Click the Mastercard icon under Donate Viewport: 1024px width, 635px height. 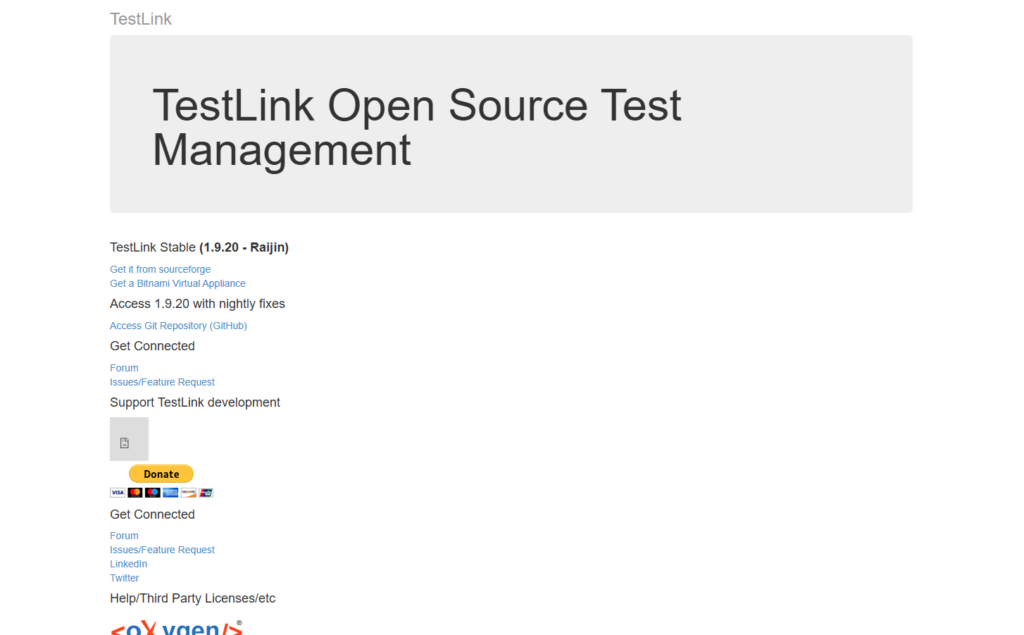coord(135,493)
